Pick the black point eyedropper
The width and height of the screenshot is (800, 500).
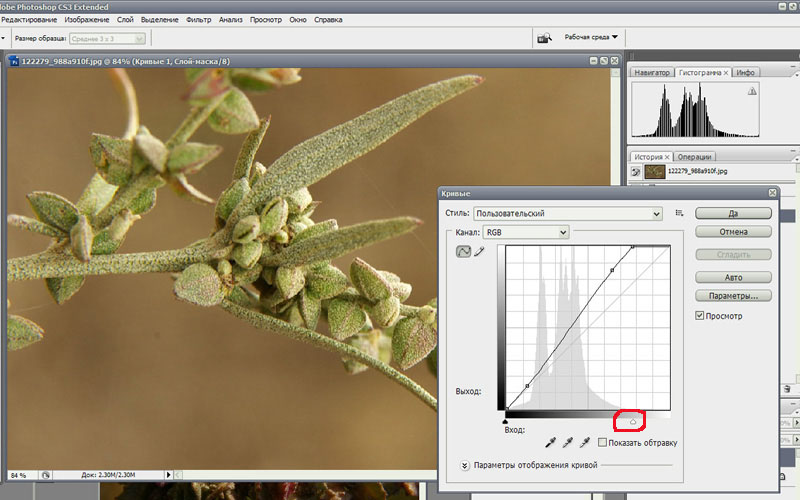pos(550,442)
